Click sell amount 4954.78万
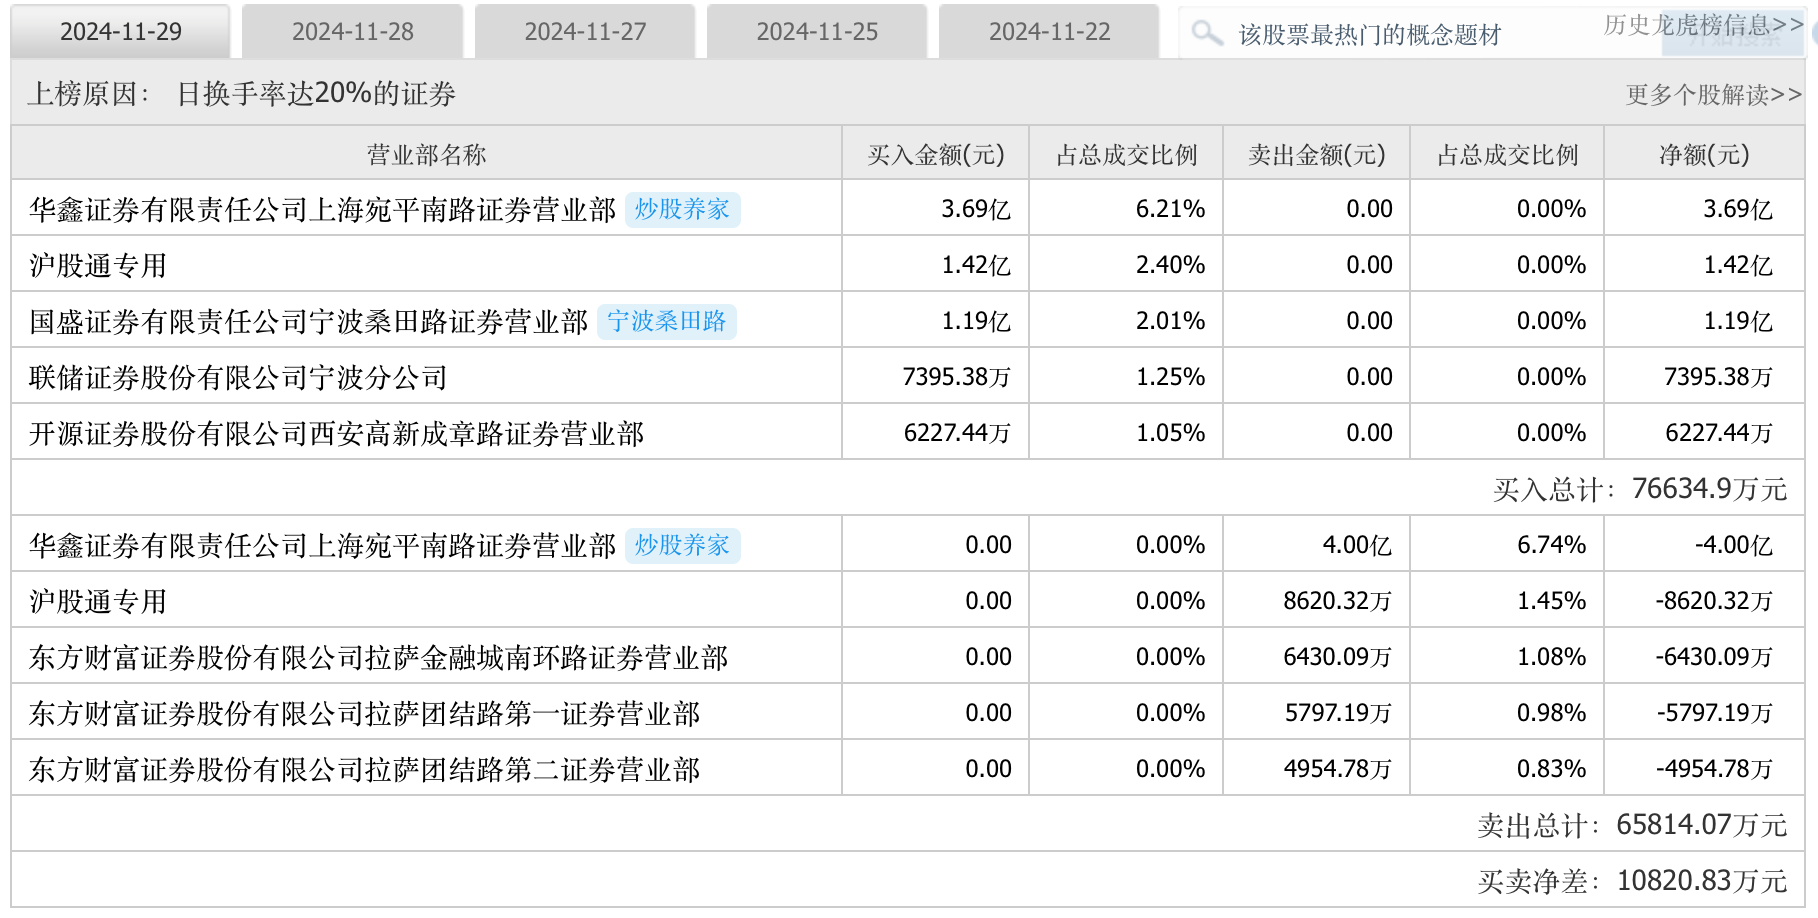The width and height of the screenshot is (1818, 918). (x=1338, y=769)
